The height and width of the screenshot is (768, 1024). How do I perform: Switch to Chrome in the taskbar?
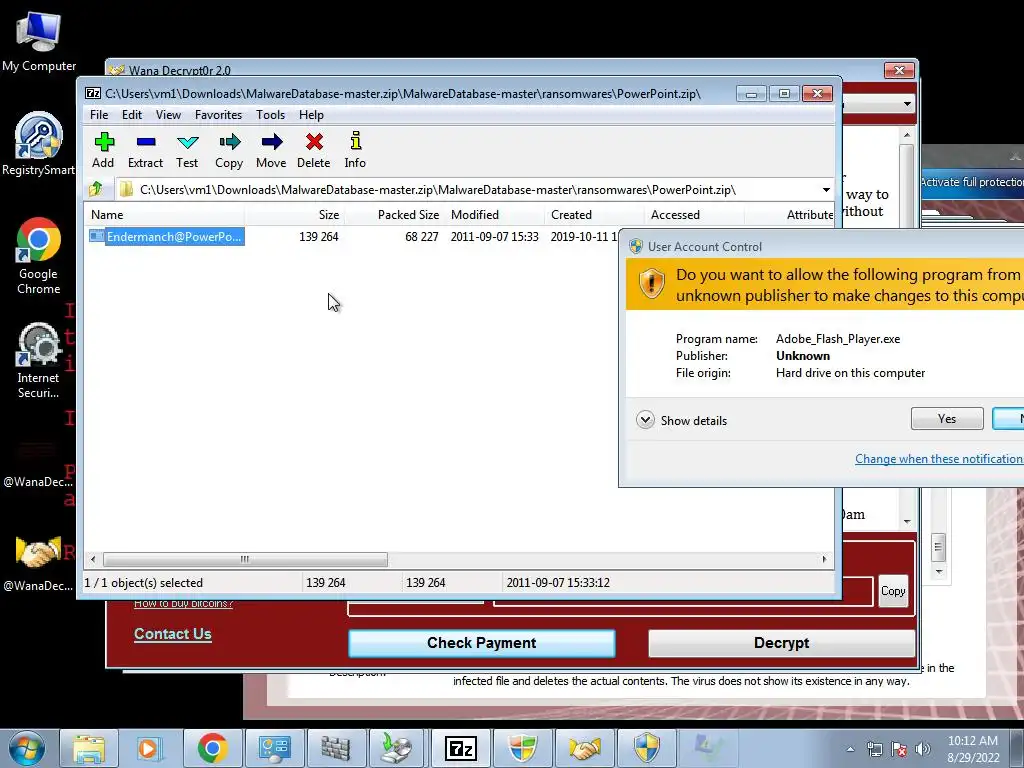click(x=212, y=748)
